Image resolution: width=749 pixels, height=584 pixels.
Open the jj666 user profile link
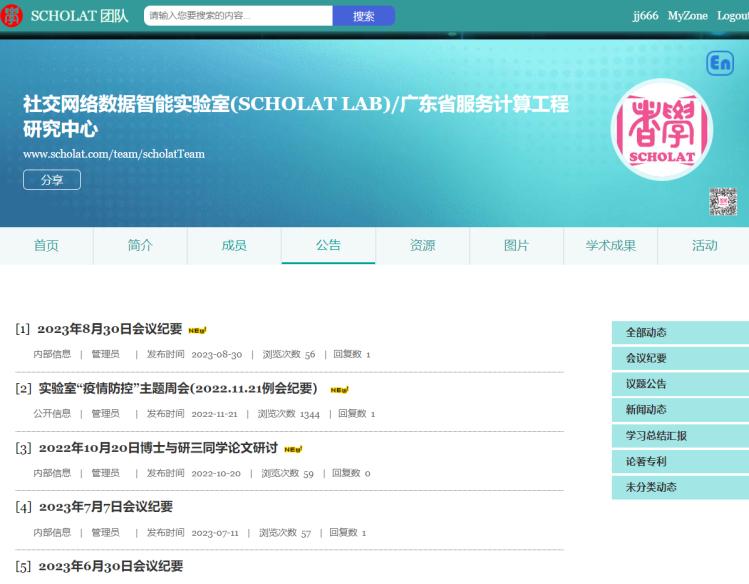coord(645,16)
